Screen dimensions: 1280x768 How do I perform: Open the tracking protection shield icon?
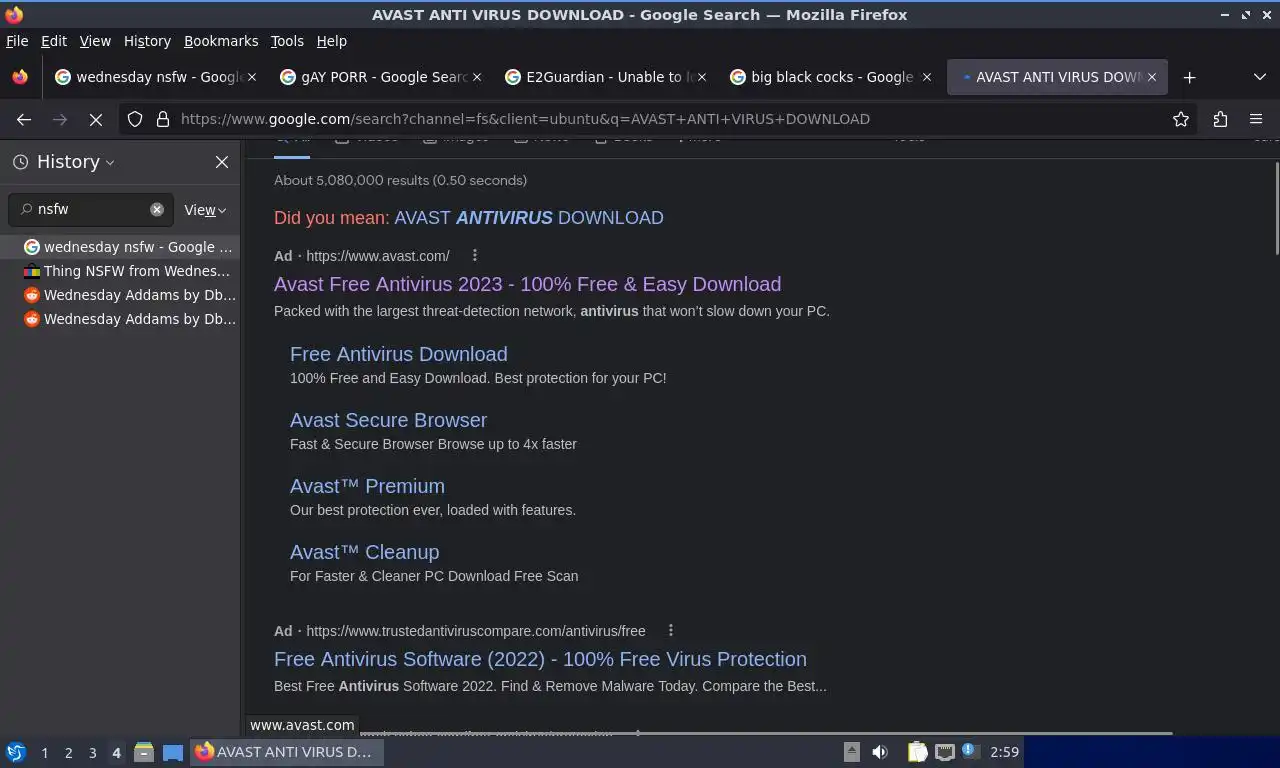click(135, 119)
